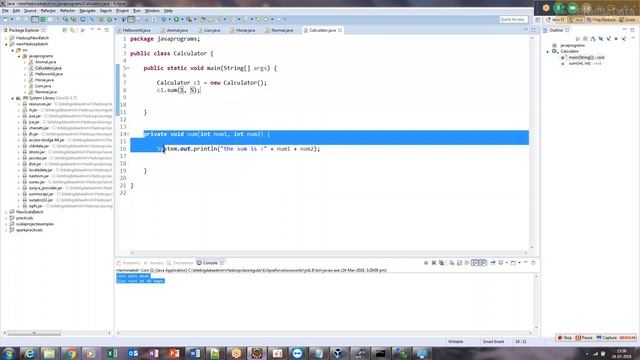Click the Stop button in recorder bar
Image resolution: width=640 pixels, height=360 pixels.
click(564, 338)
